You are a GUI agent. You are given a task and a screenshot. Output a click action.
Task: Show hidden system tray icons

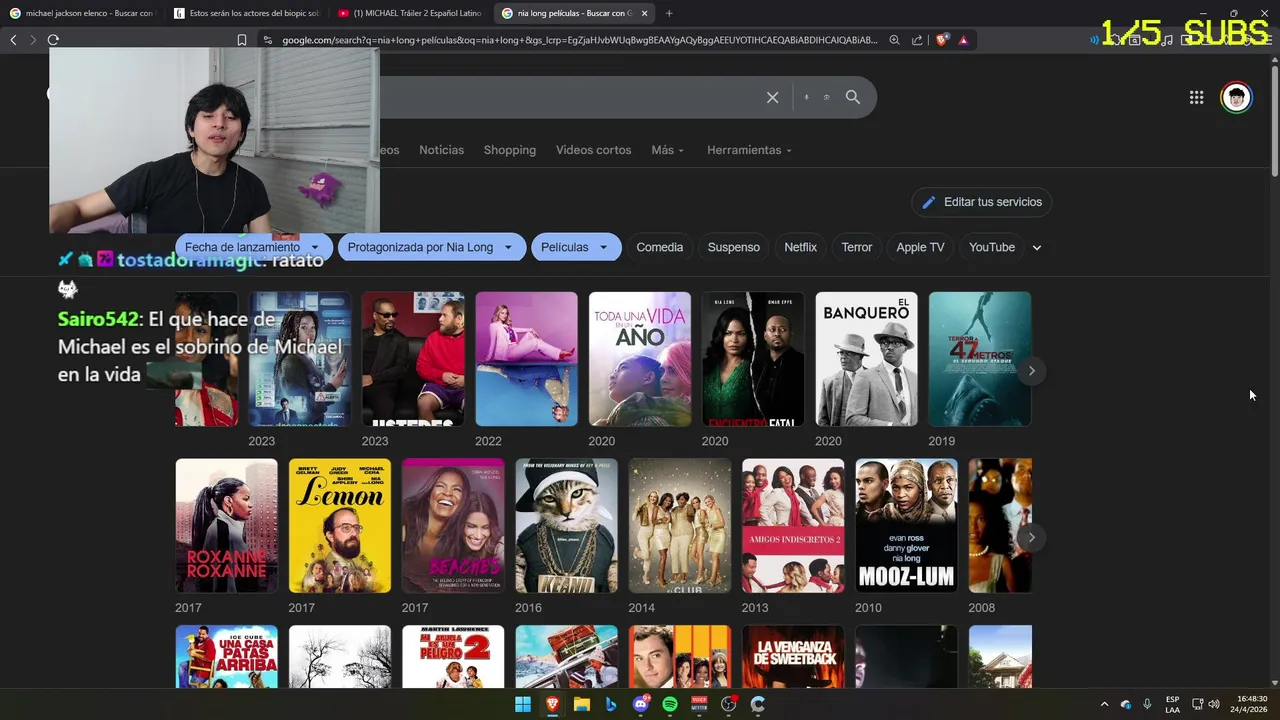coord(1104,704)
